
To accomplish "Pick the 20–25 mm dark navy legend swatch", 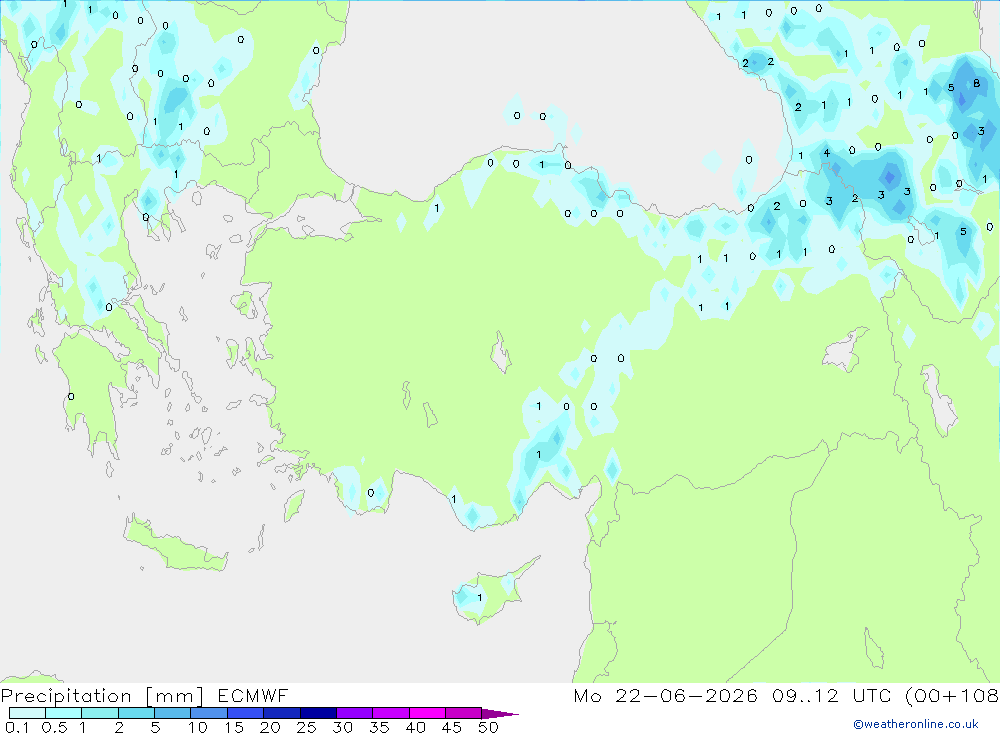I will tap(281, 713).
